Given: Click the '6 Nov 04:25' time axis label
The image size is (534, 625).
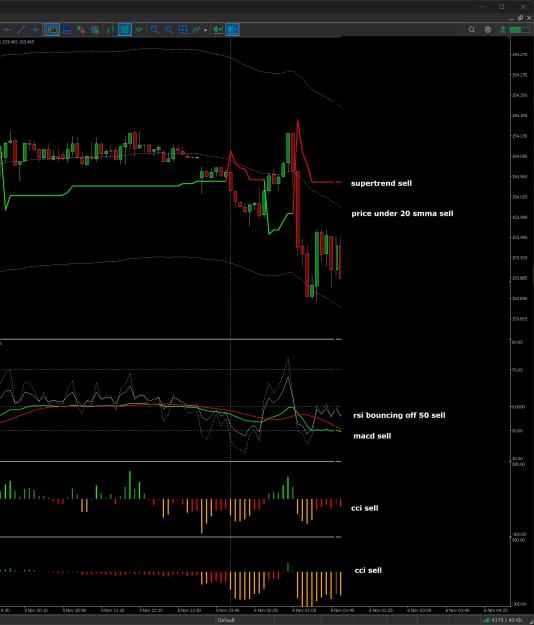Looking at the screenshot, I should 496,611.
